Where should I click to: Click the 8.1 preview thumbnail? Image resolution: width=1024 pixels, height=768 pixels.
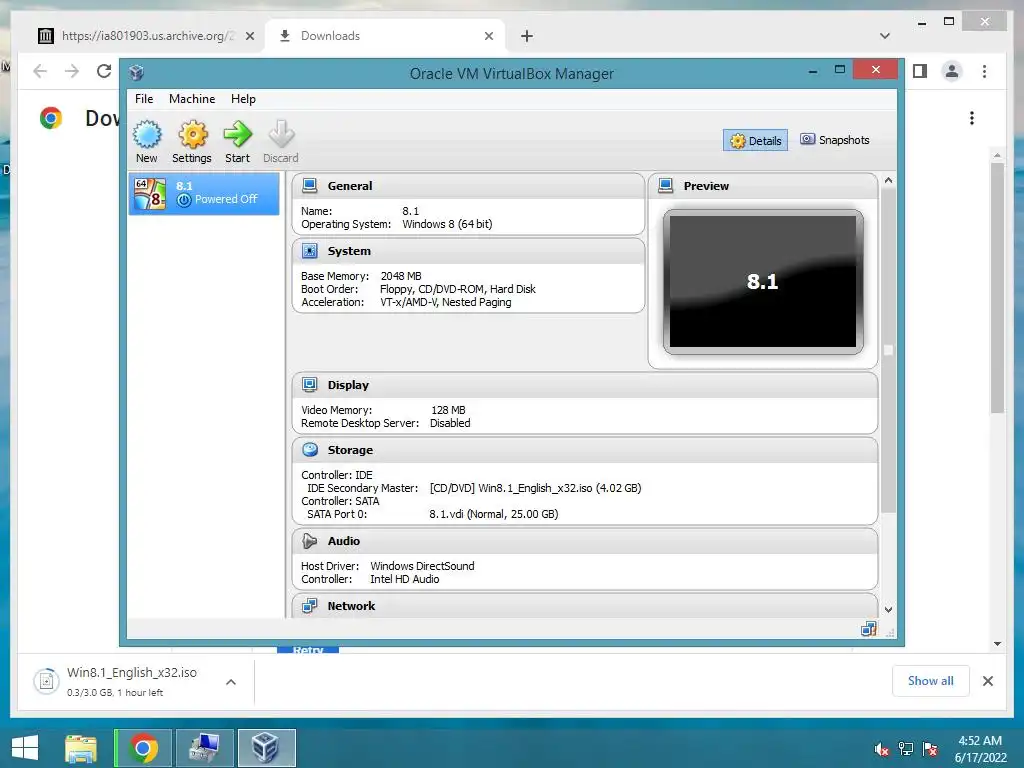pos(763,281)
